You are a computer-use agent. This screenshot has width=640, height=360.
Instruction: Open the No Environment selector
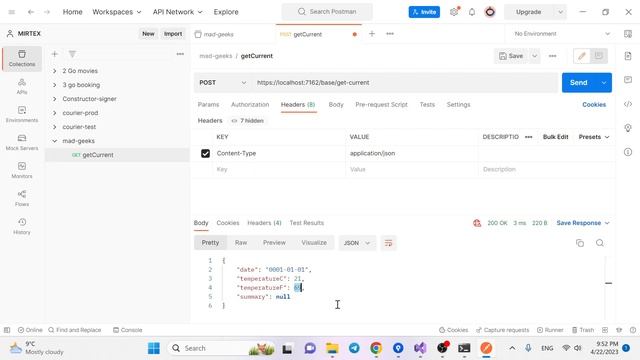[x=562, y=34]
